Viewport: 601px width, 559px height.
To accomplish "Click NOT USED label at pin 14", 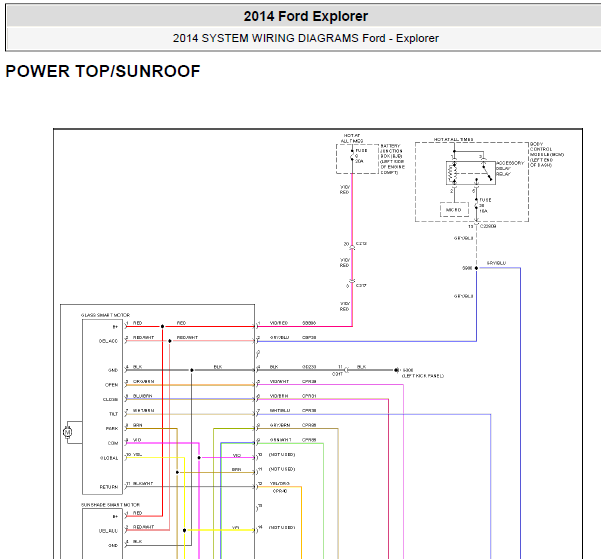I will click(282, 528).
